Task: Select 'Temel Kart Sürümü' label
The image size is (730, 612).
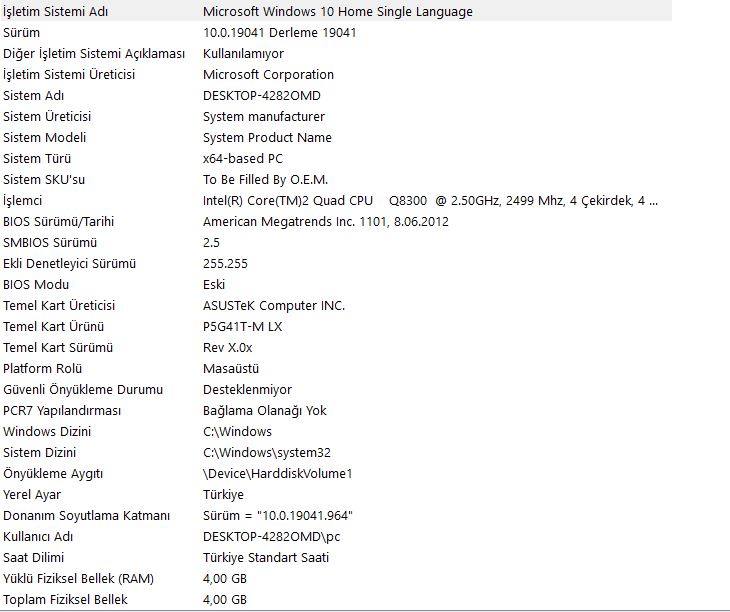Action: pos(58,347)
